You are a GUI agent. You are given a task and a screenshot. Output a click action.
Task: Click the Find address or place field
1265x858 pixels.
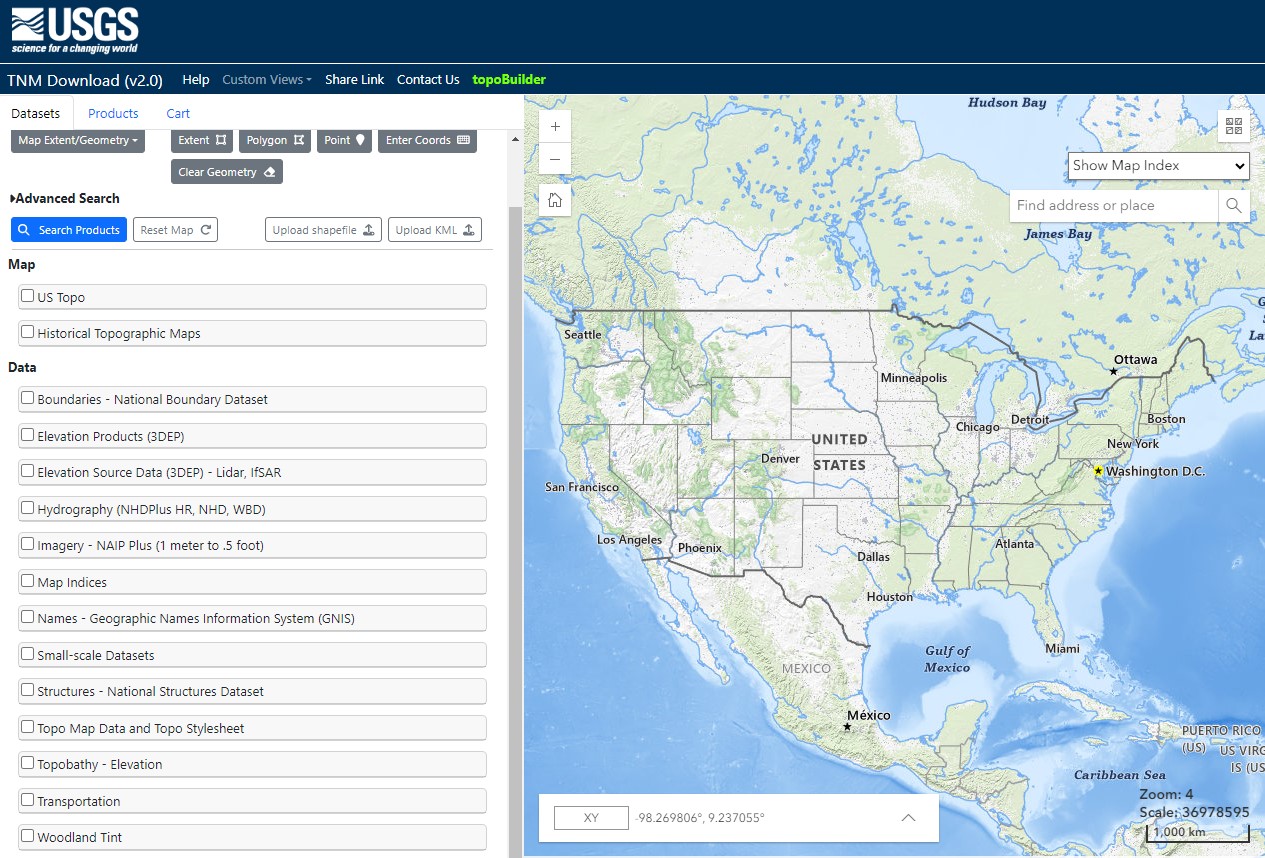[x=1114, y=205]
